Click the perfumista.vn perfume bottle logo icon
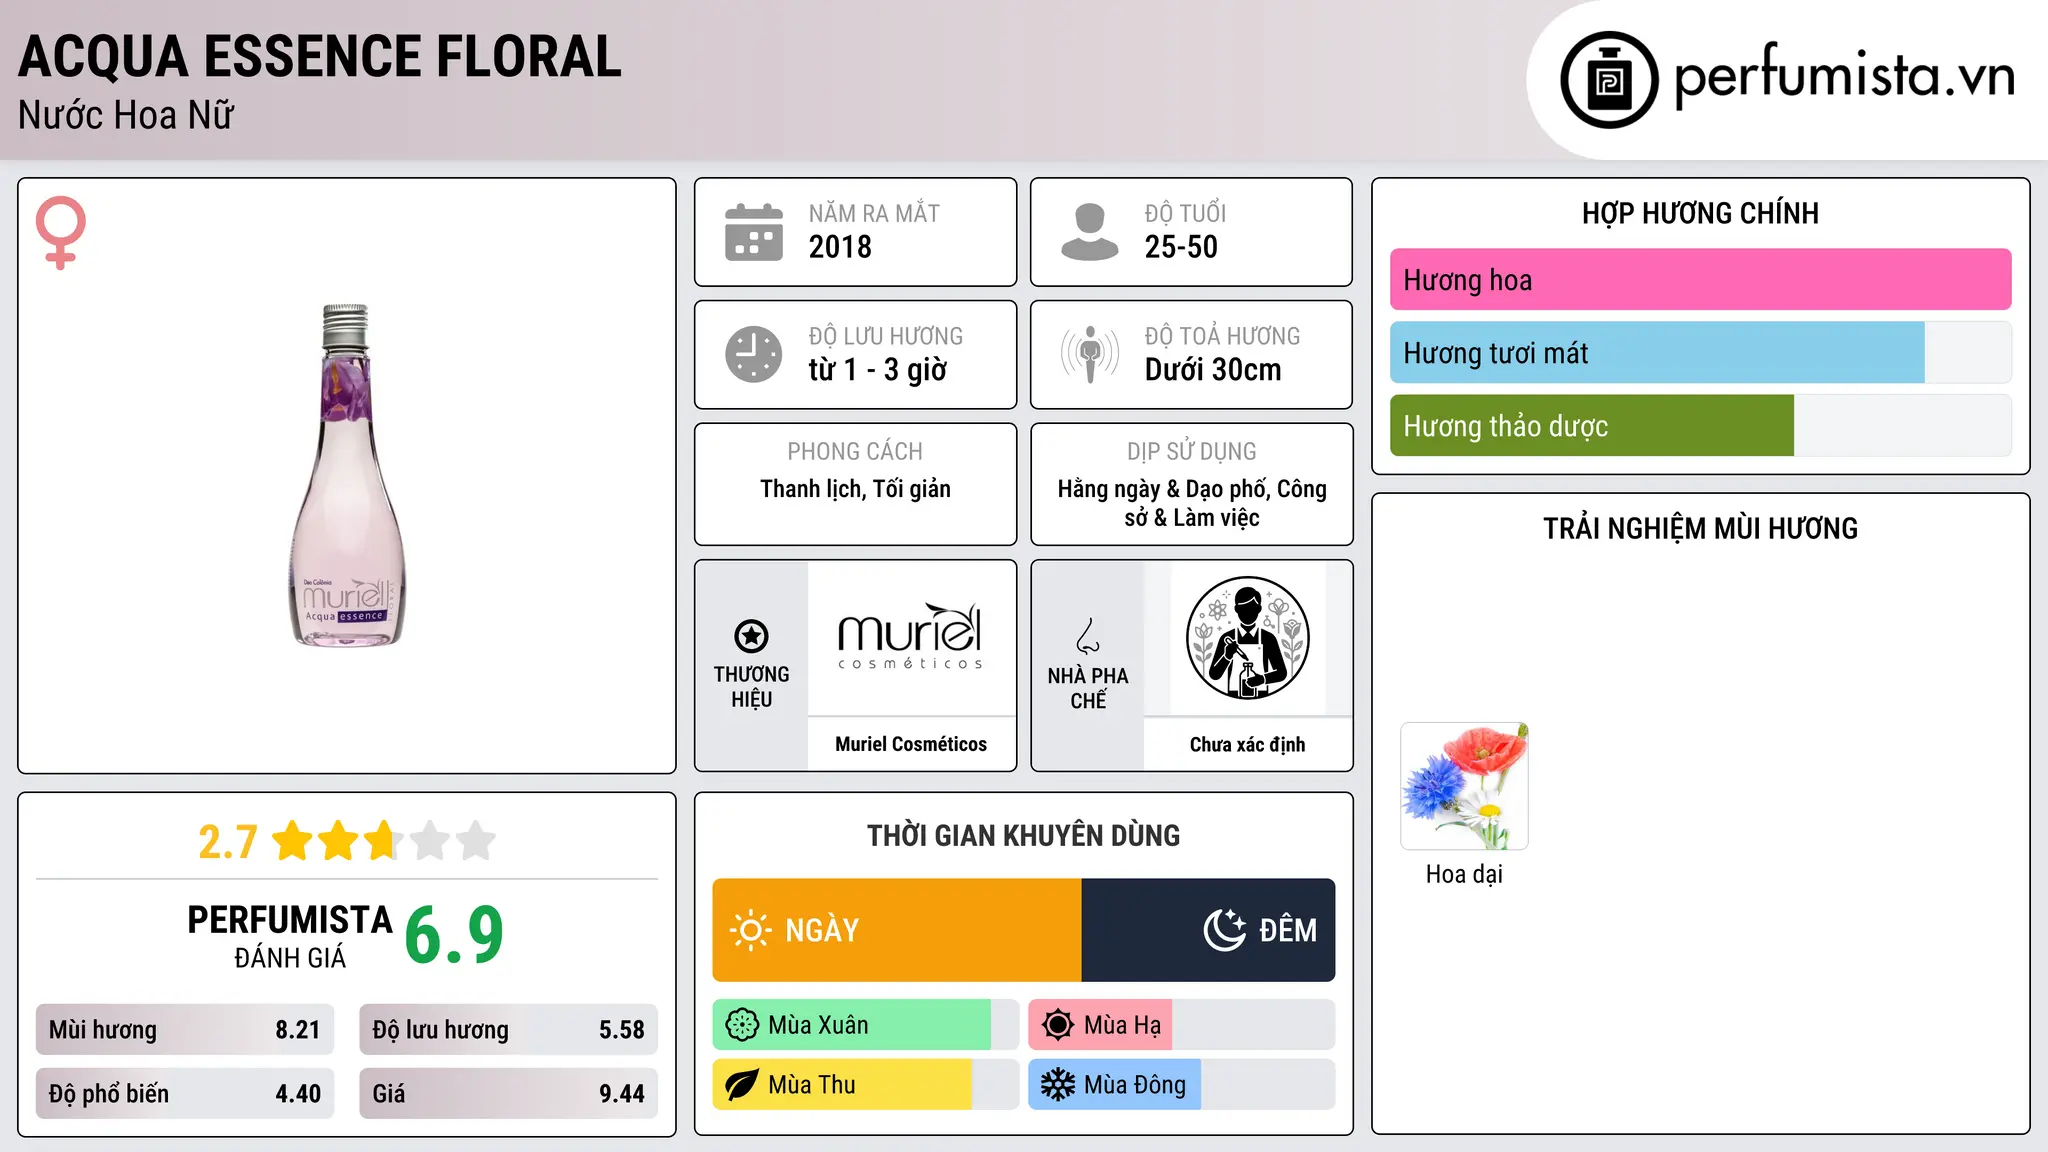Viewport: 2048px width, 1152px height. click(1609, 80)
